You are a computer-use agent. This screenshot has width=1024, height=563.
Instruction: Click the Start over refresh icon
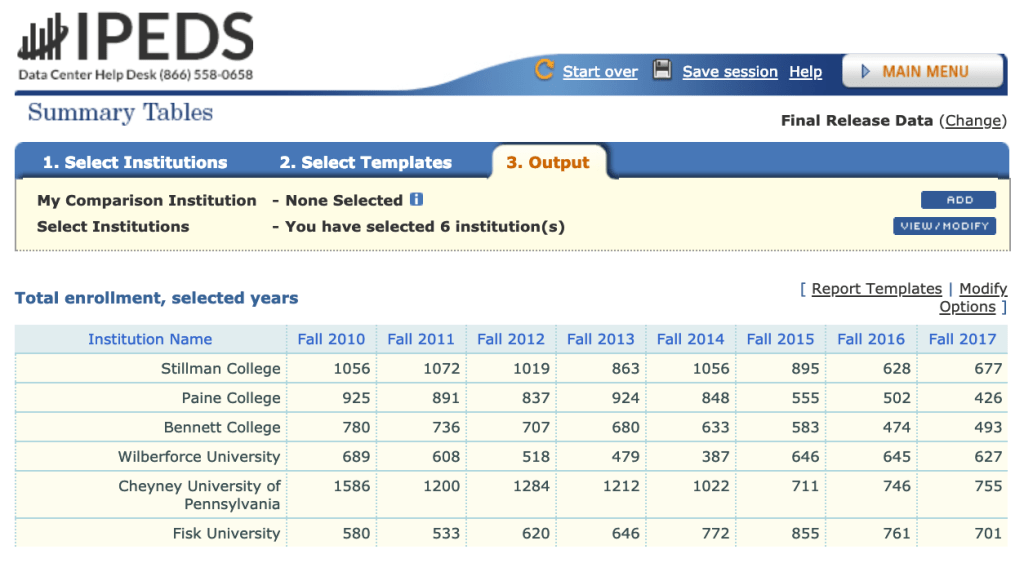pos(545,70)
